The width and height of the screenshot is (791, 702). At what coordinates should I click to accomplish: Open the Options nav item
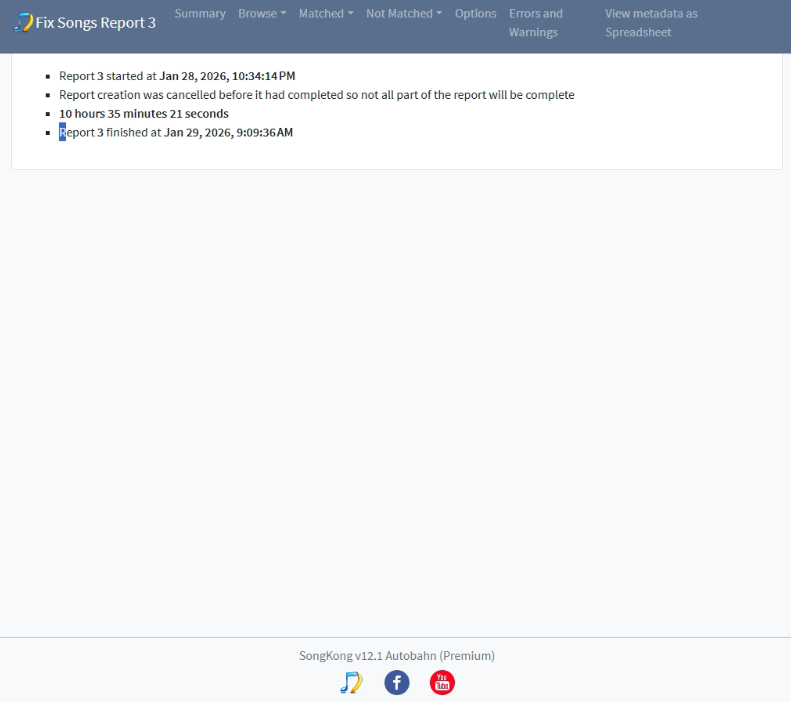(x=475, y=14)
